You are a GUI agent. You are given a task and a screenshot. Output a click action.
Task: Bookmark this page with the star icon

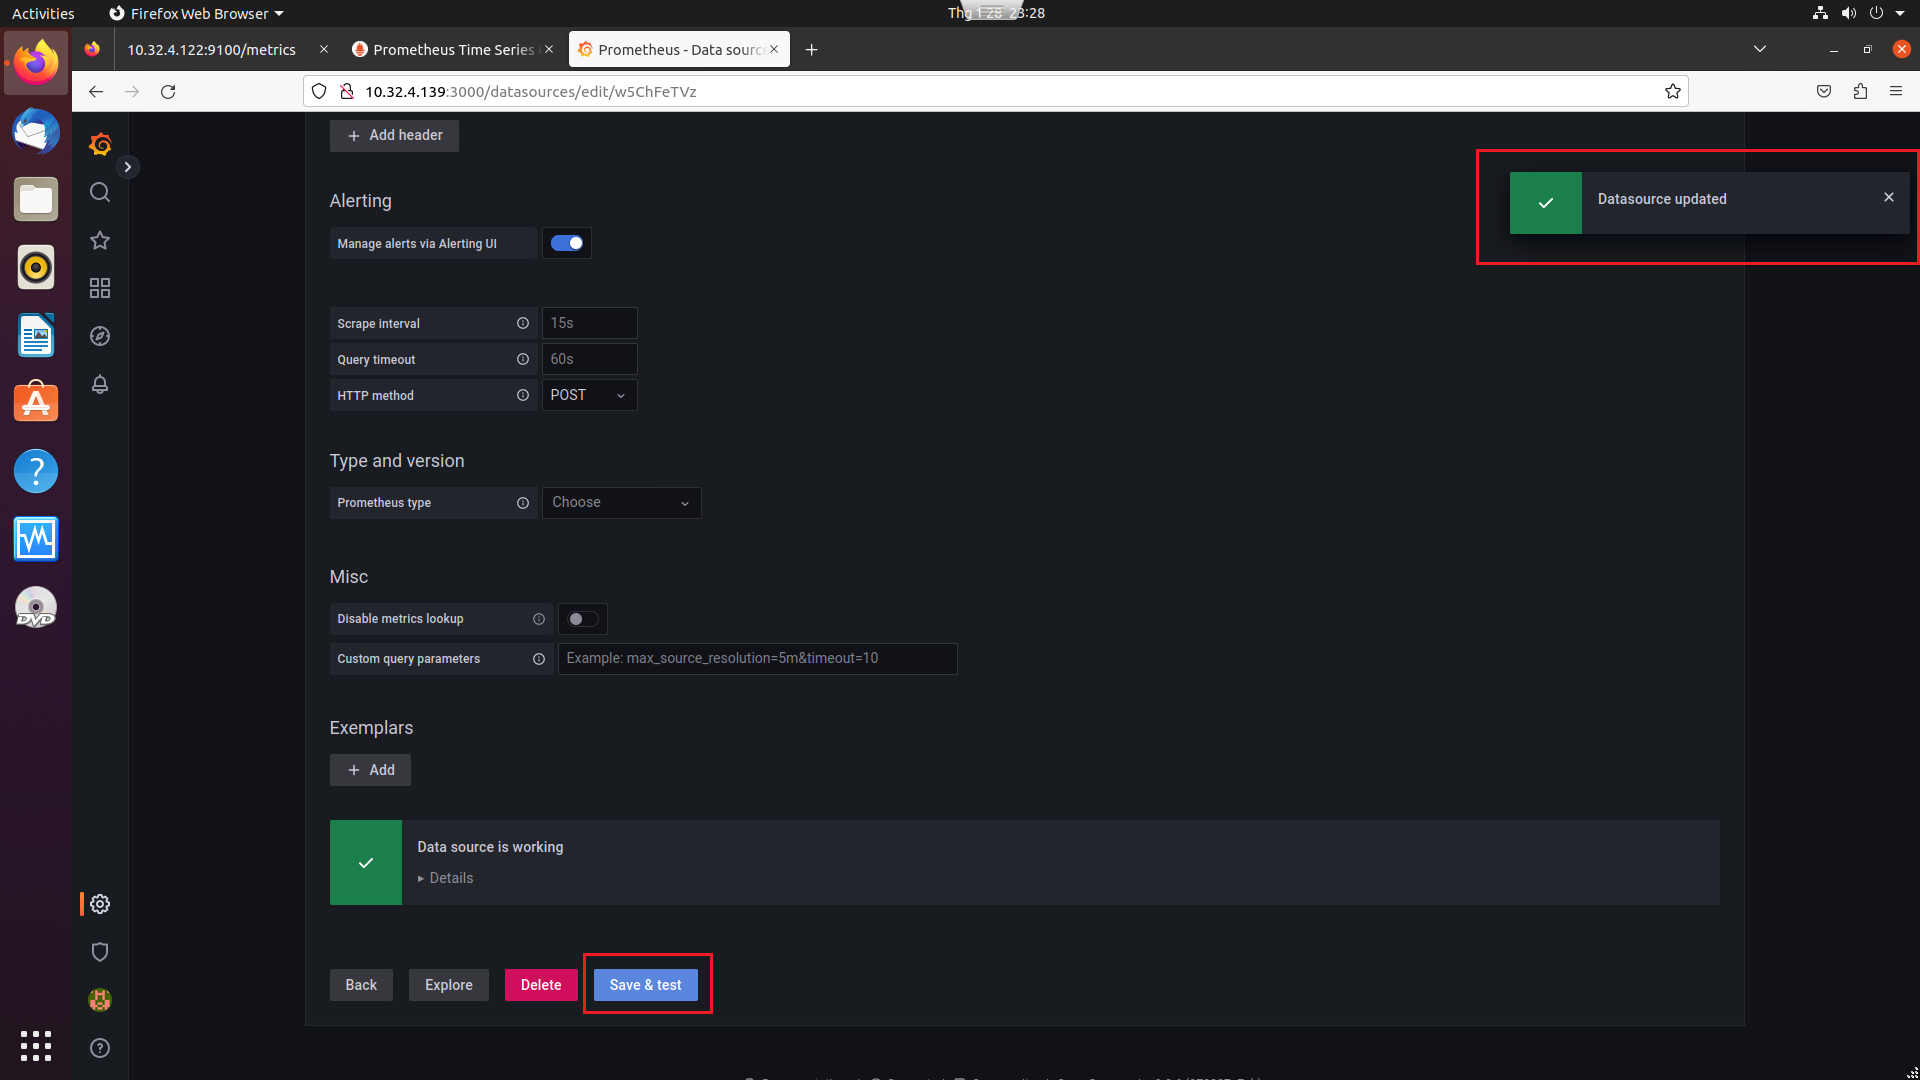(1673, 91)
